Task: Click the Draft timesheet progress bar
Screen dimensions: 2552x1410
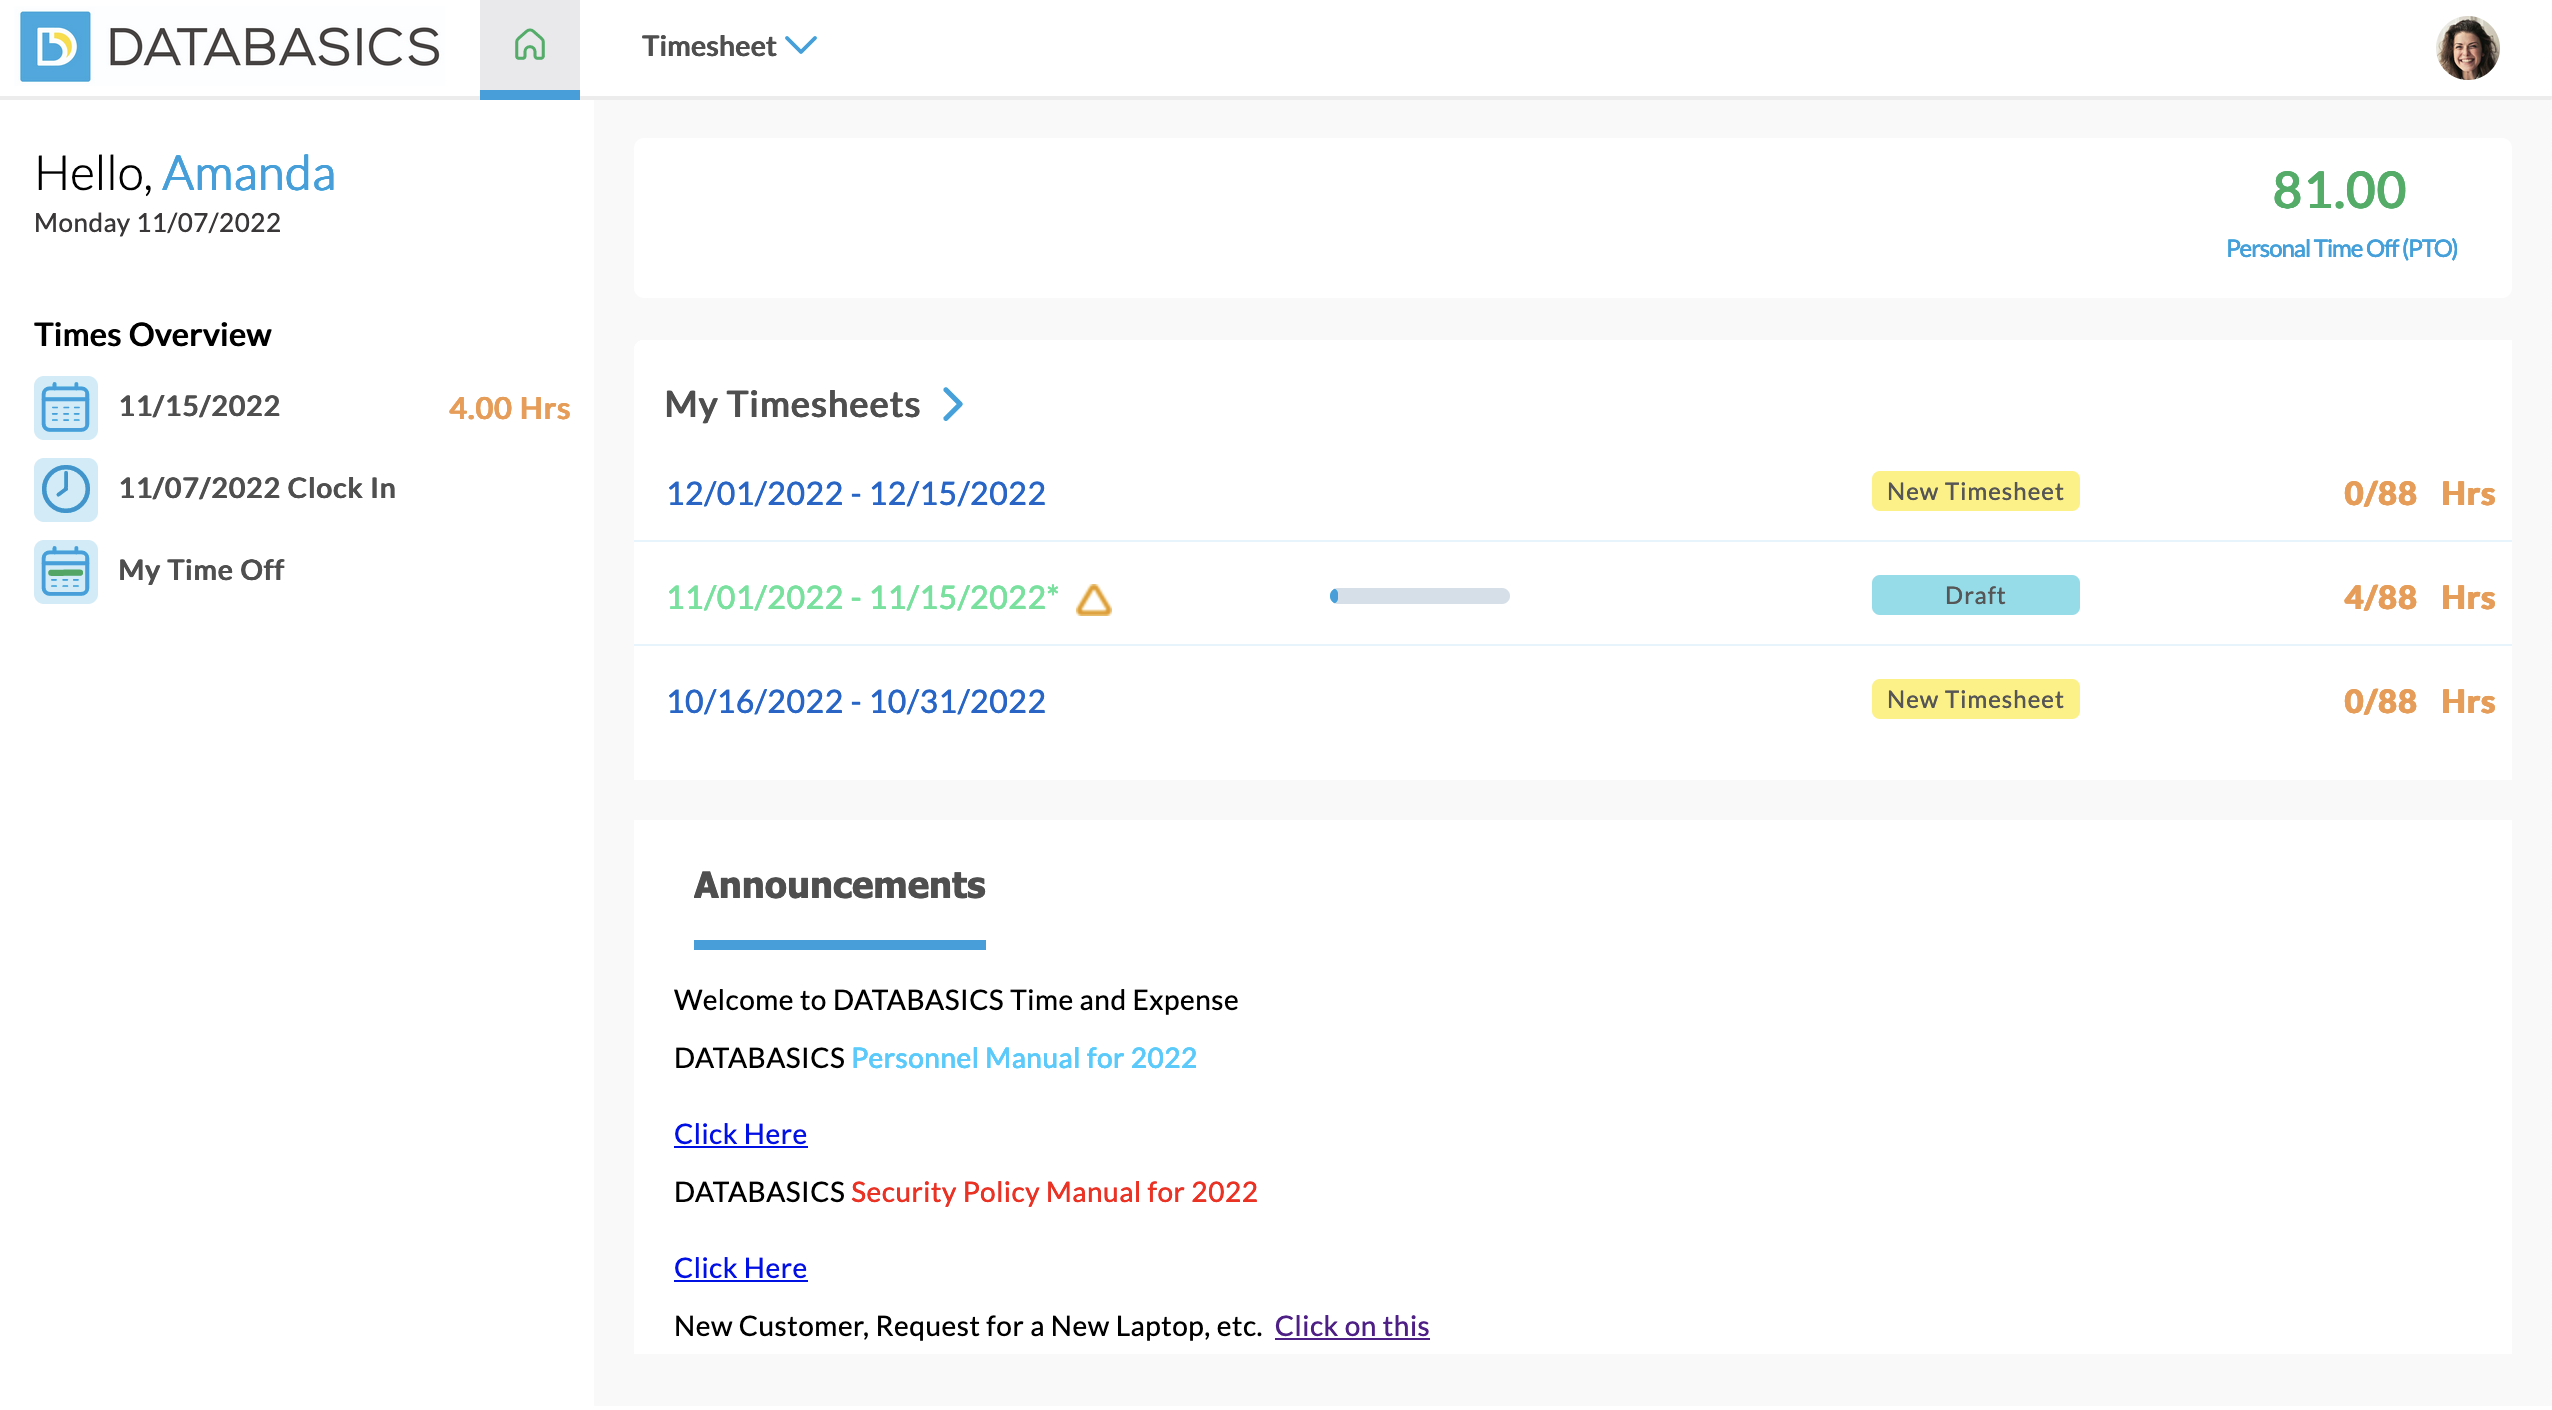Action: 1419,596
